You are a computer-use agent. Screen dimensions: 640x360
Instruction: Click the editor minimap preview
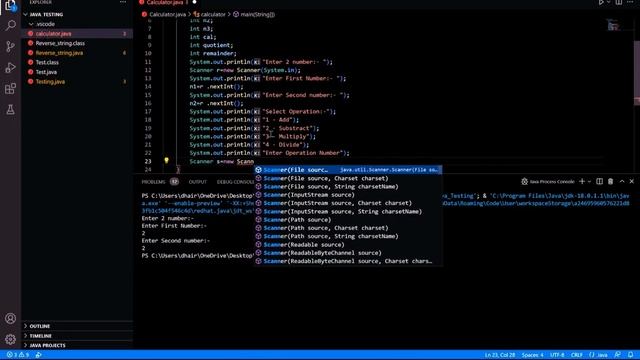point(613,25)
